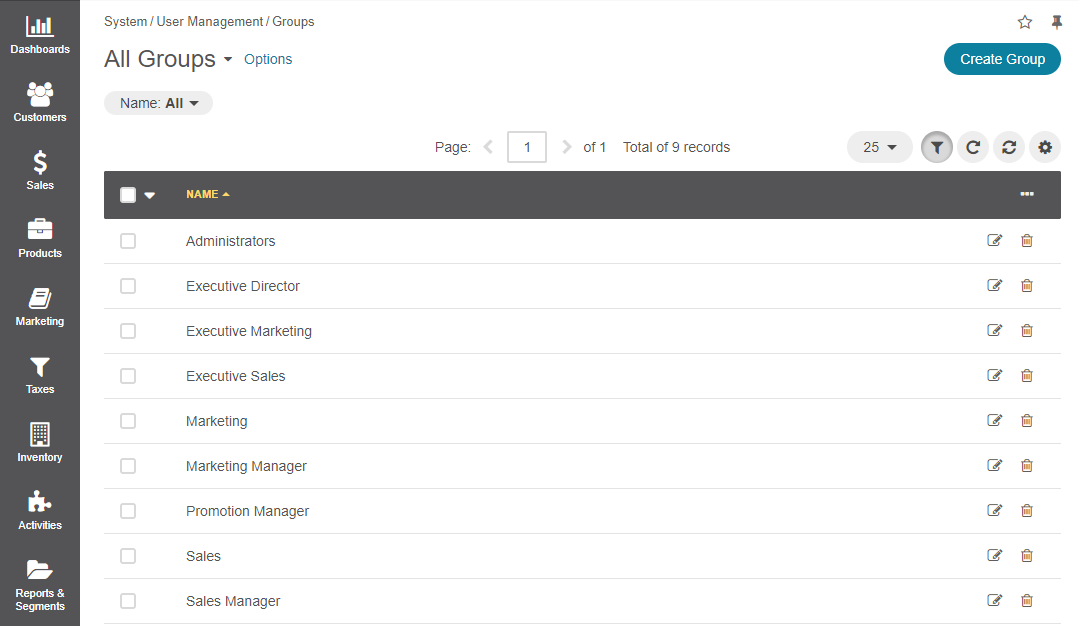Reset the grid with the circular arrows icon
This screenshot has height=626, width=1079.
click(1009, 147)
